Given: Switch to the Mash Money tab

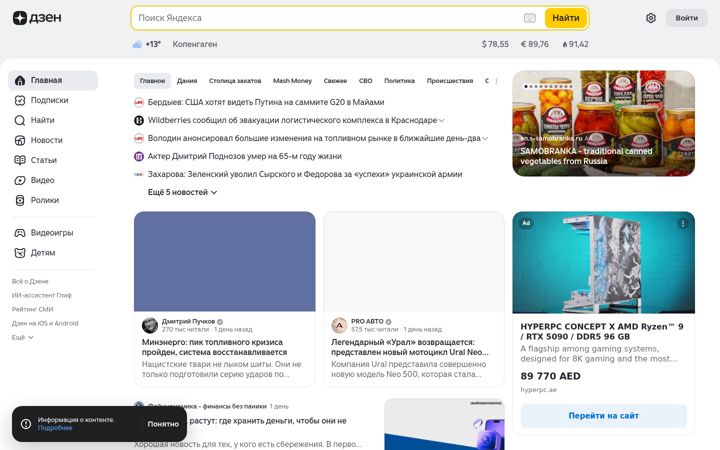Looking at the screenshot, I should 292,81.
